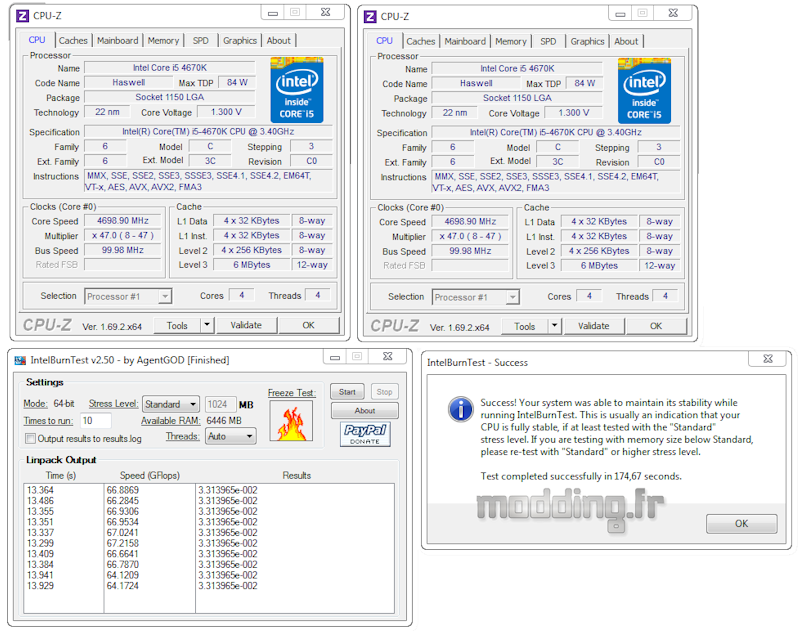Click Start button in IntelBurnTest
The image size is (800, 631).
click(x=347, y=392)
